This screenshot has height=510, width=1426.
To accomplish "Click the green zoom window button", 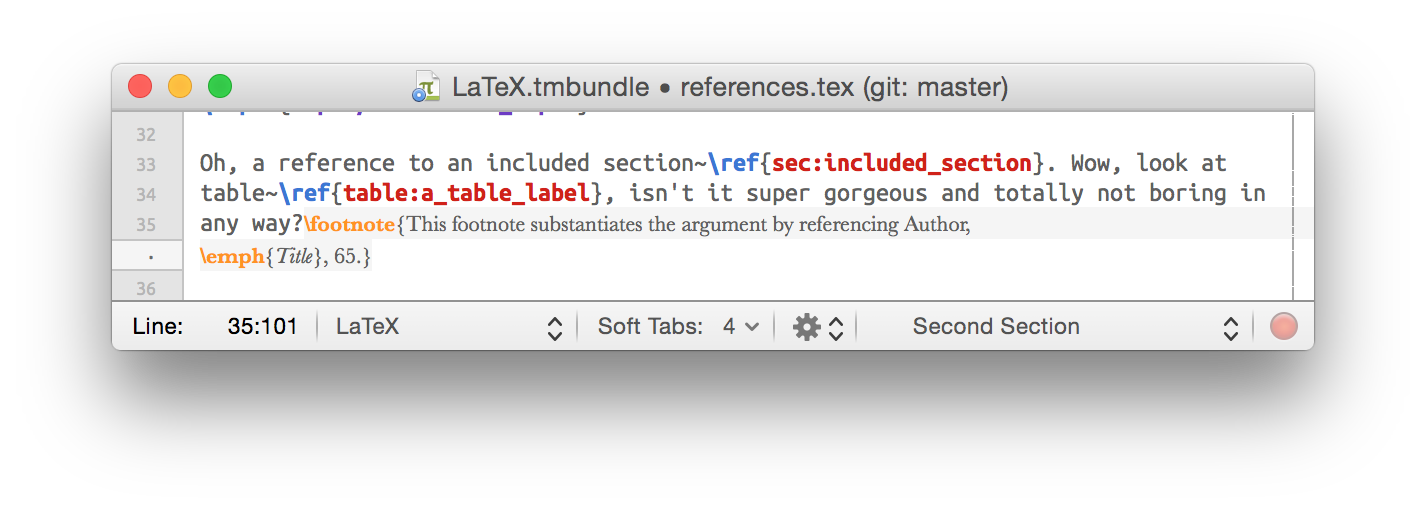I will point(219,87).
